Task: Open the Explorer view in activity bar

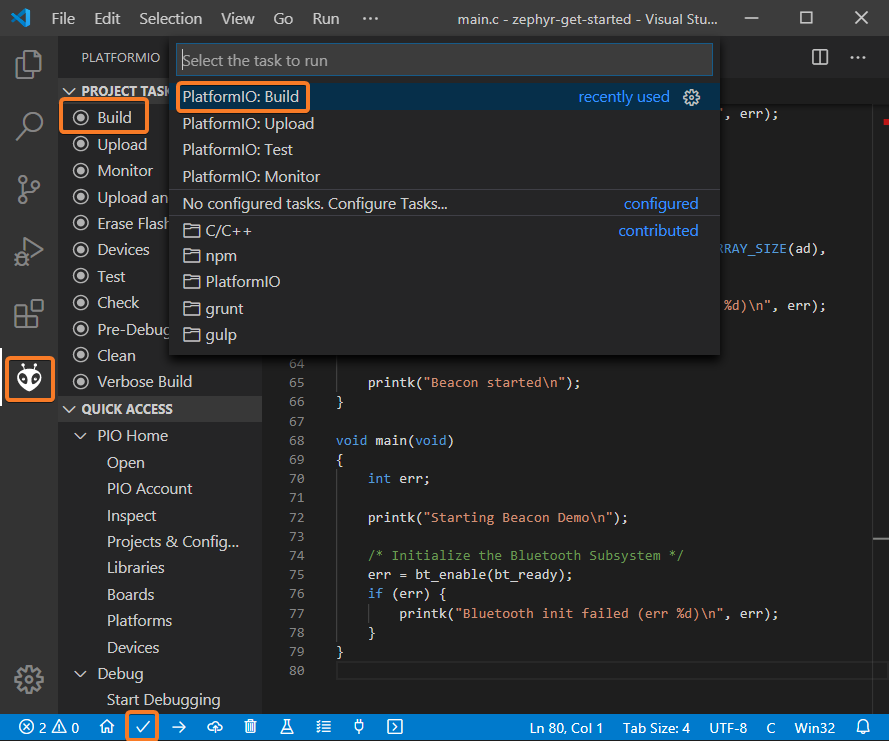Action: (x=28, y=64)
